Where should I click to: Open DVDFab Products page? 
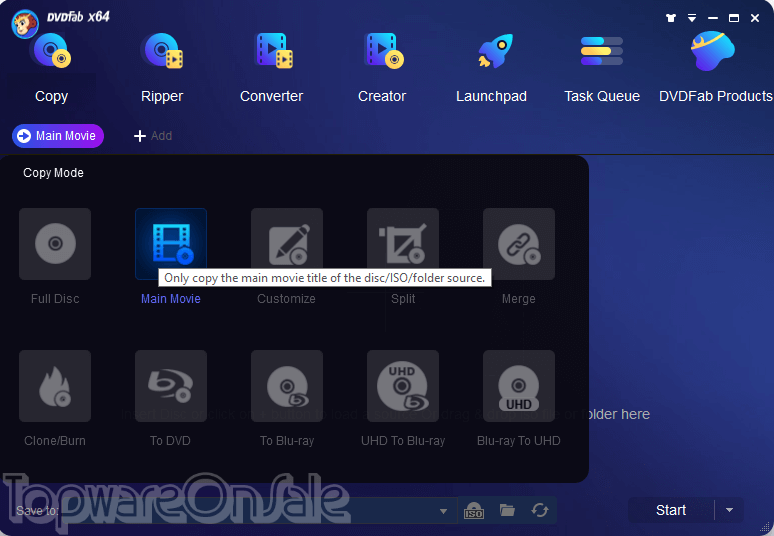715,68
